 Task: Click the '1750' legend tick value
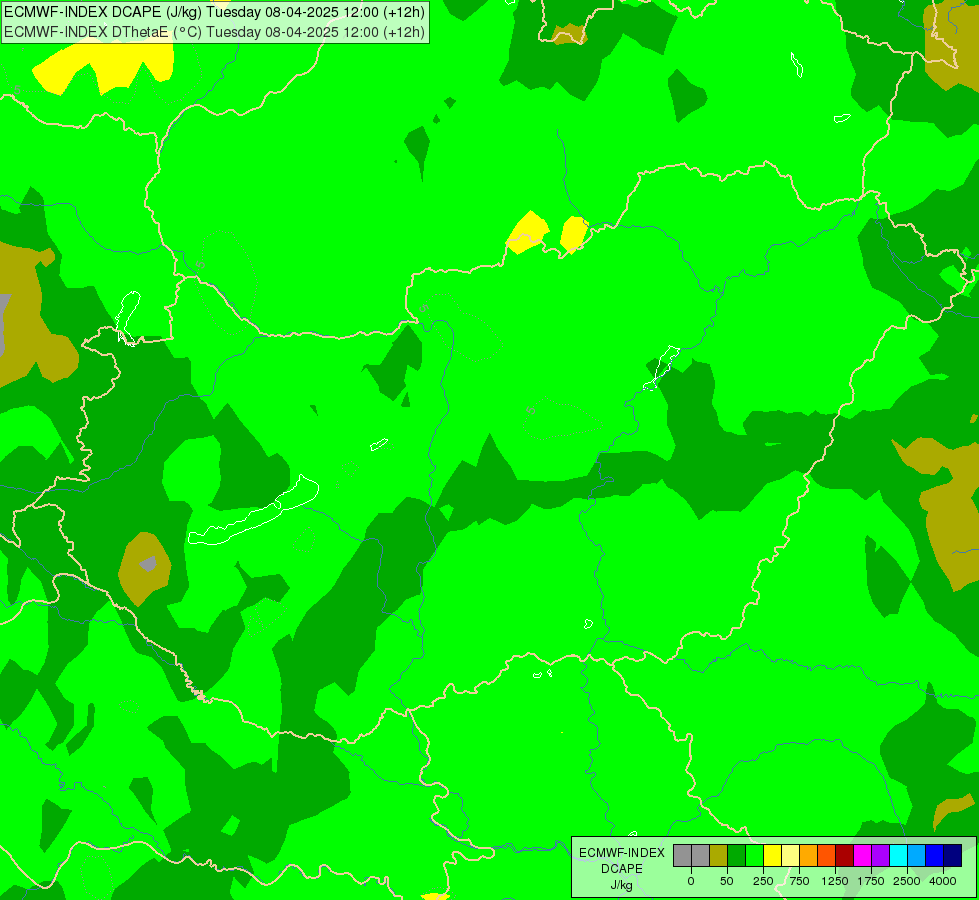(x=871, y=881)
